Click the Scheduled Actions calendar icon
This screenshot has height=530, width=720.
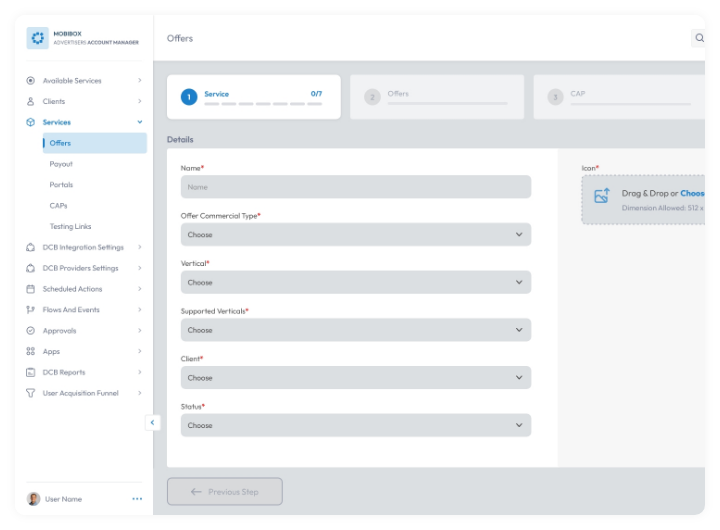pyautogui.click(x=30, y=289)
